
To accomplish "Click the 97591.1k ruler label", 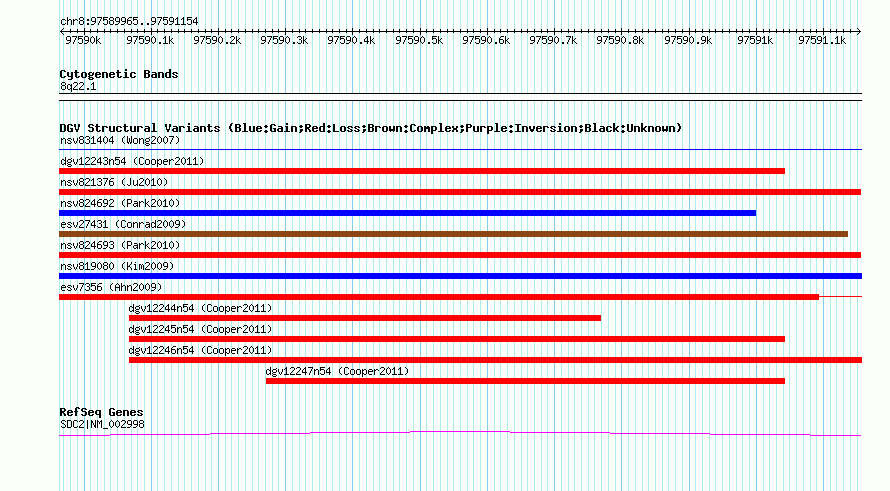I will pos(822,40).
